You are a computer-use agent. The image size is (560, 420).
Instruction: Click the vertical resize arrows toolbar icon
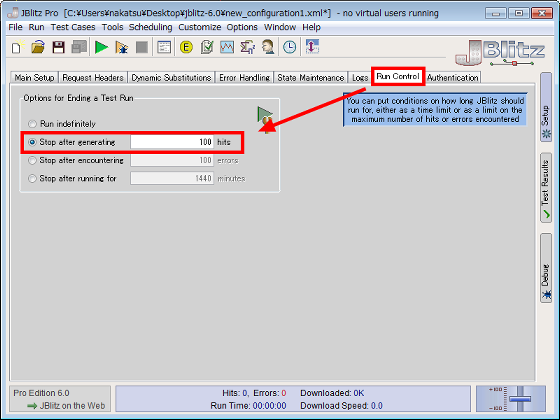coord(312,47)
